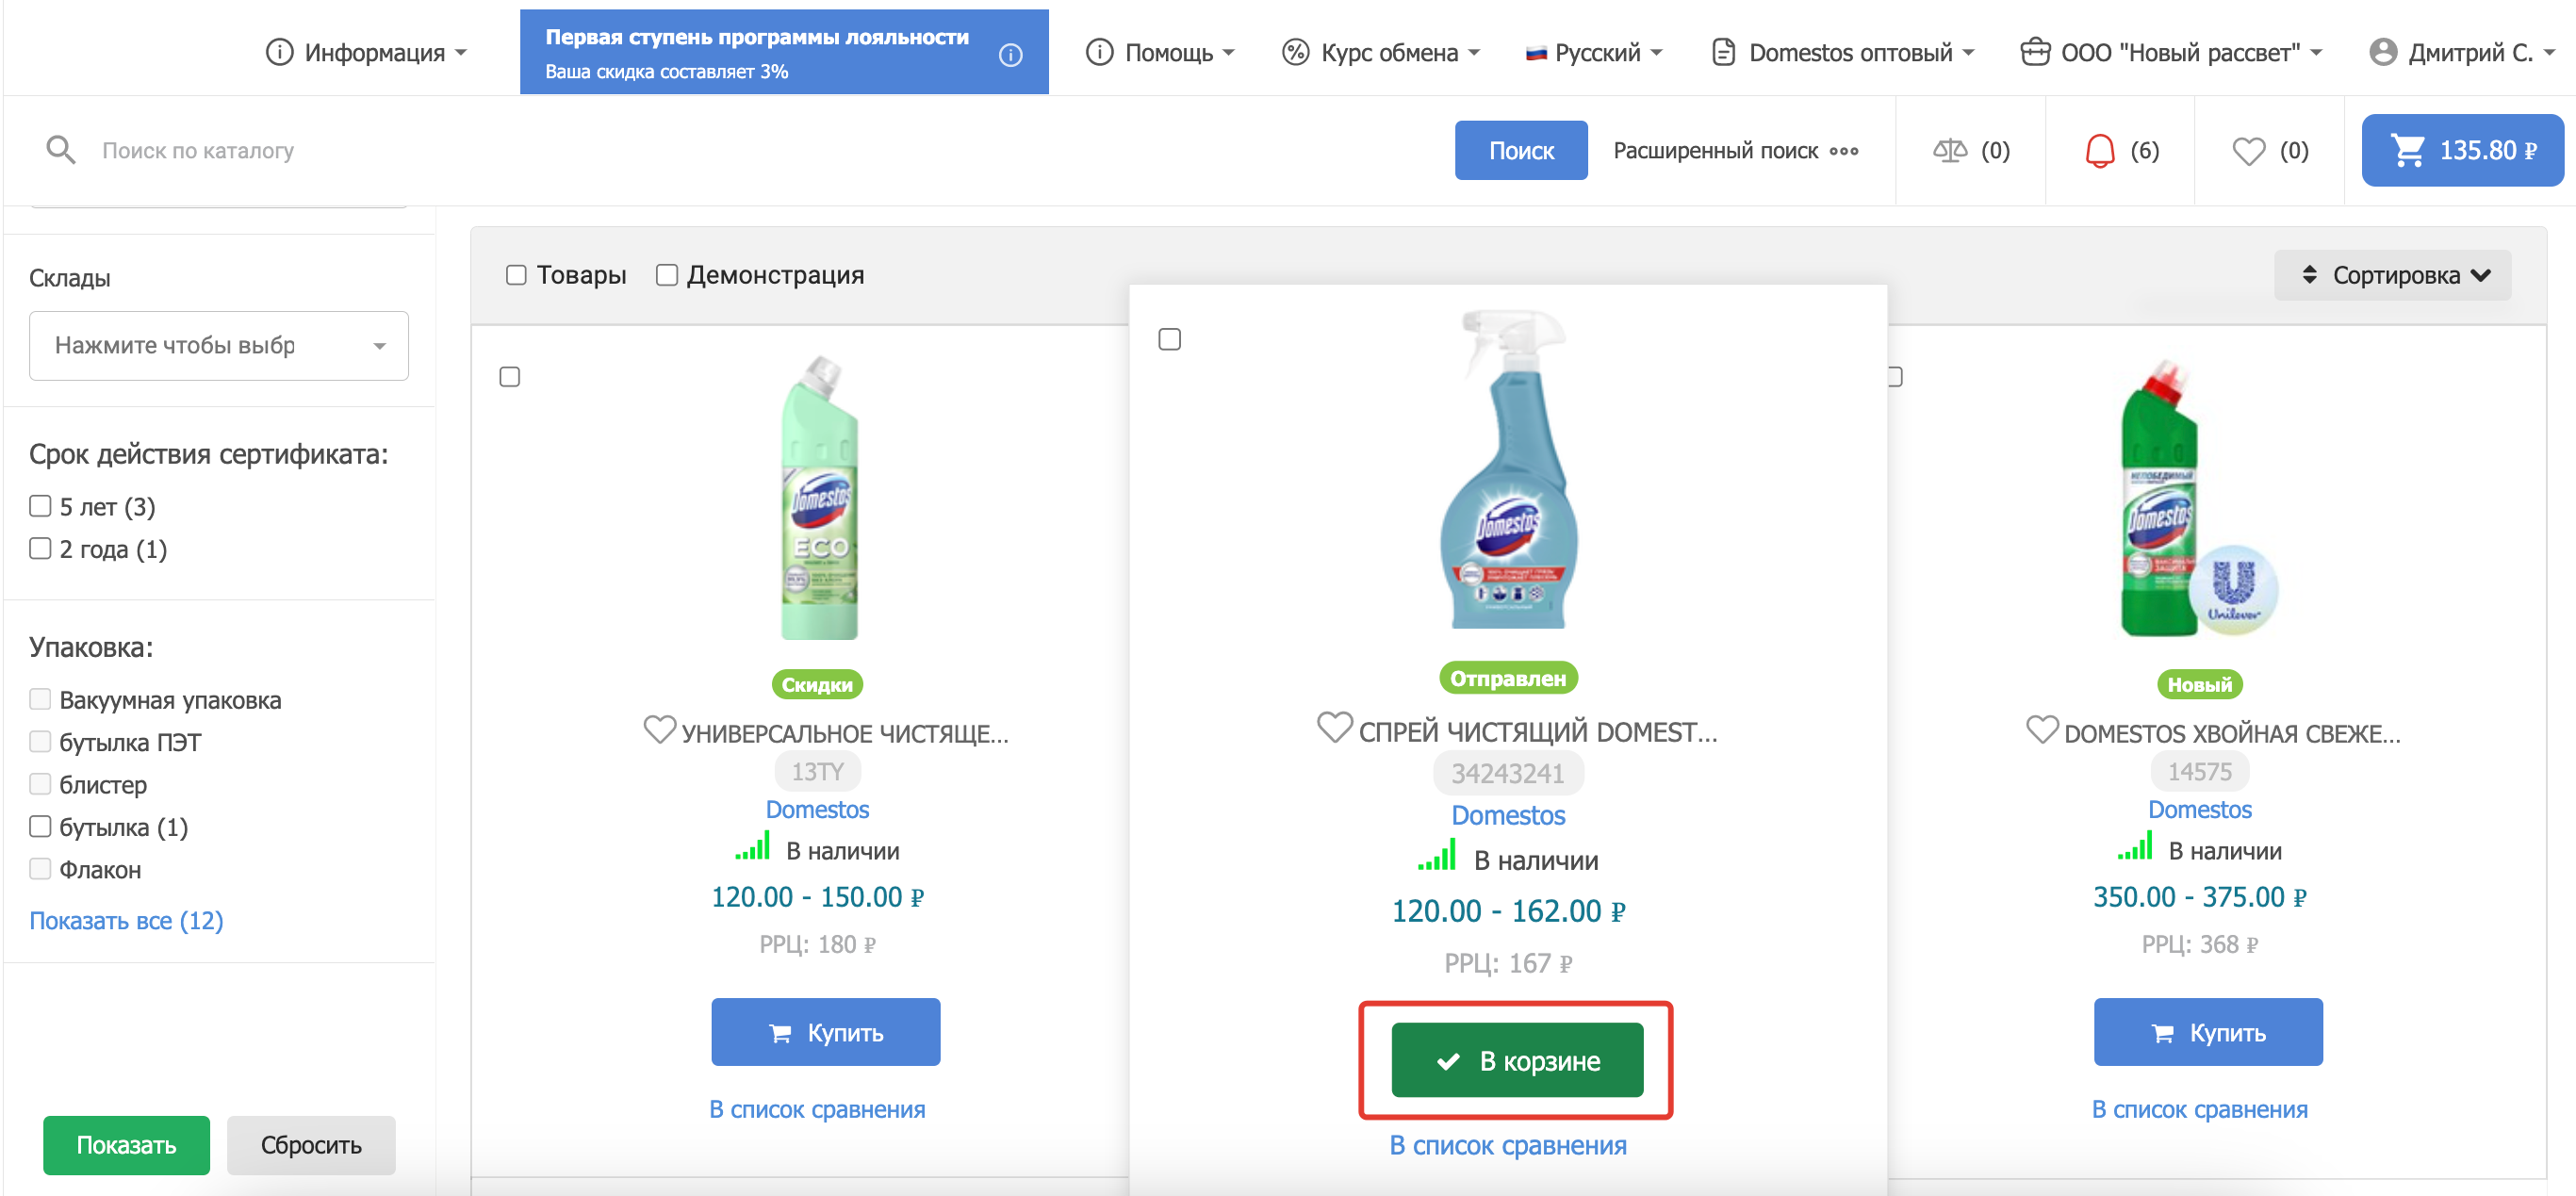Viewport: 2576px width, 1196px height.
Task: Click the catalog search input field
Action: tap(700, 151)
